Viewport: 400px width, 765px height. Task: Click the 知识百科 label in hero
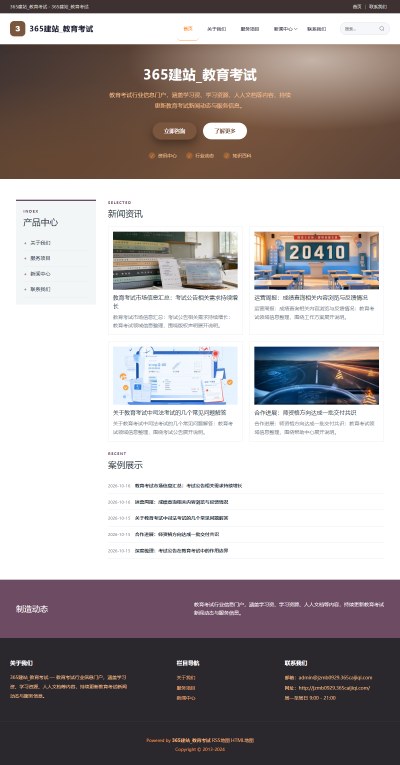[241, 156]
